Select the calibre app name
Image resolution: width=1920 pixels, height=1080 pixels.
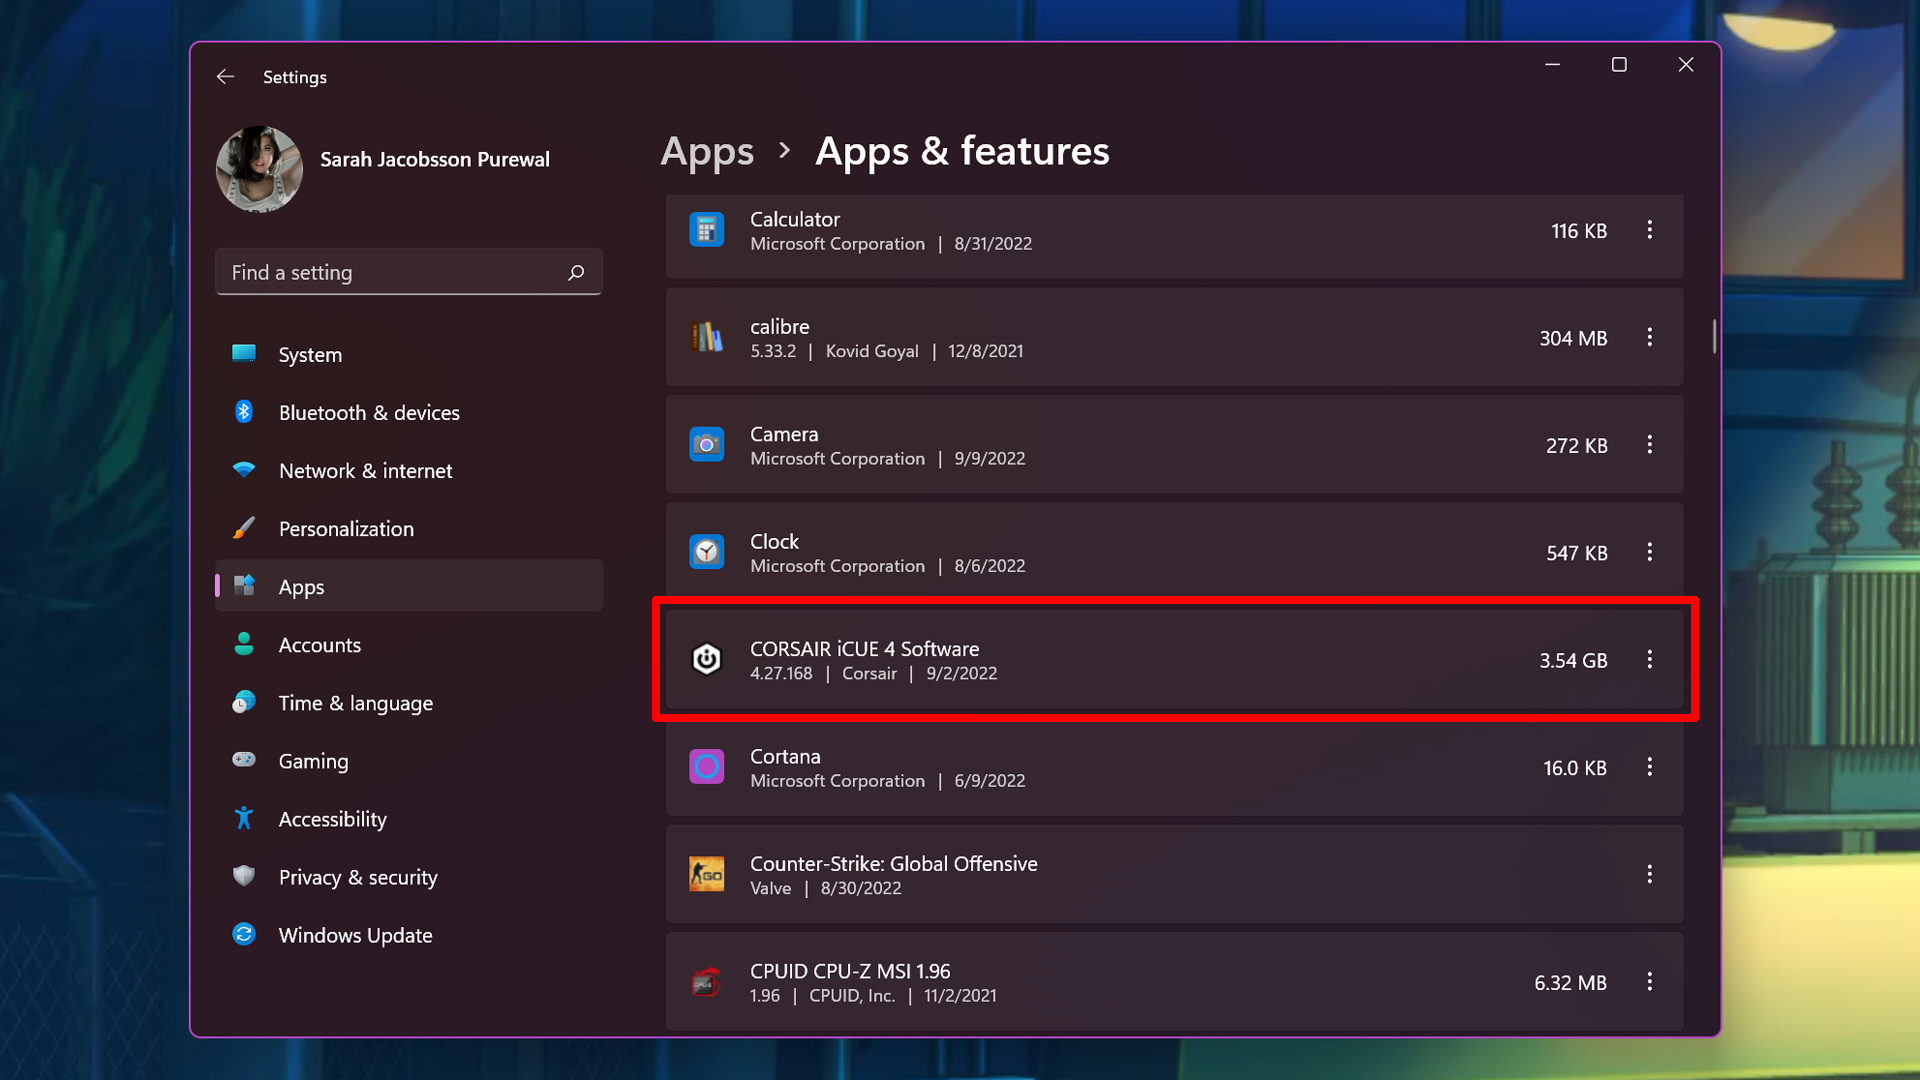pos(780,327)
